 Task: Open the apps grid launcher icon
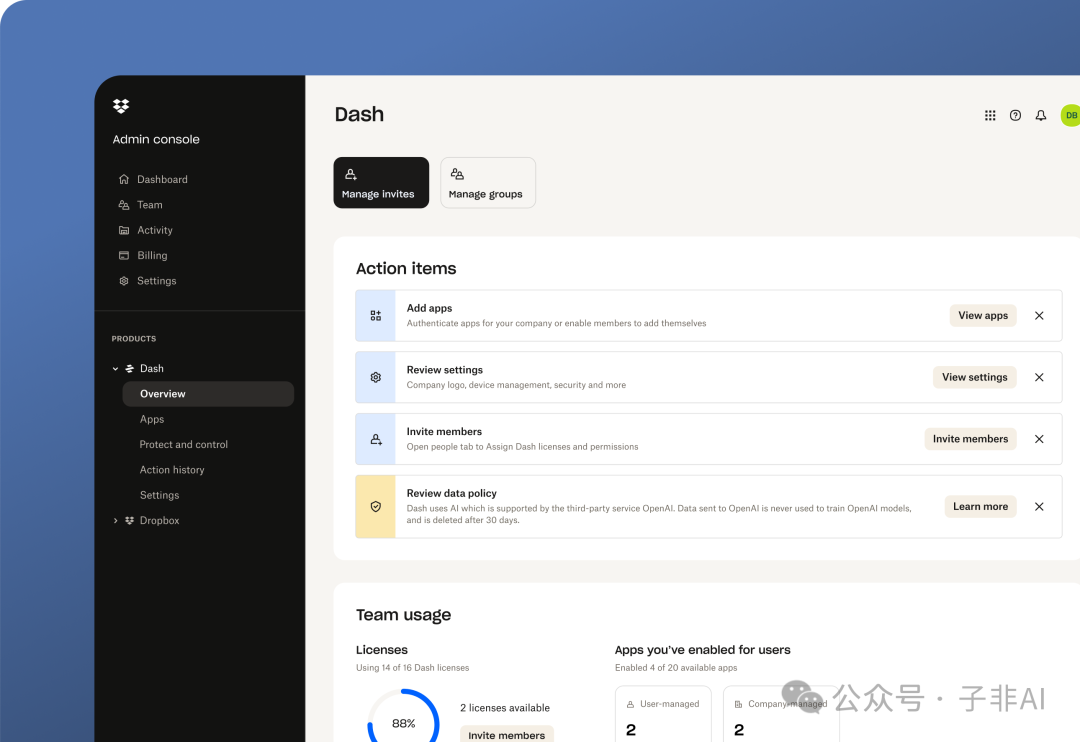point(990,116)
